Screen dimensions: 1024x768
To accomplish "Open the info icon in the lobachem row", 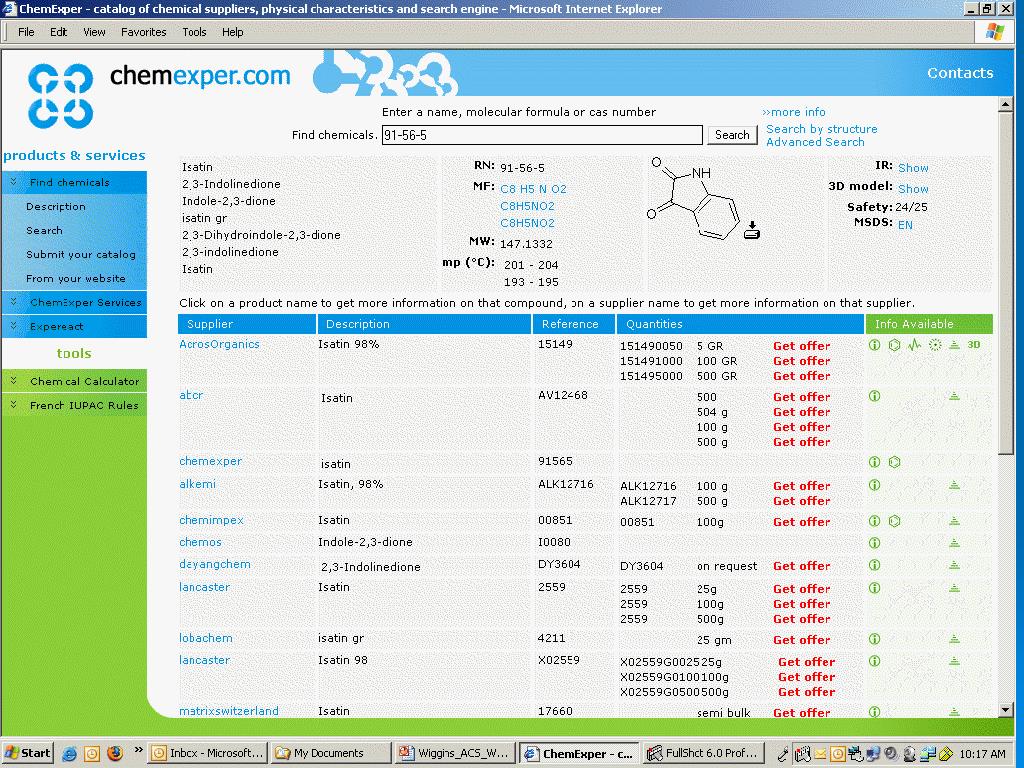I will (874, 639).
